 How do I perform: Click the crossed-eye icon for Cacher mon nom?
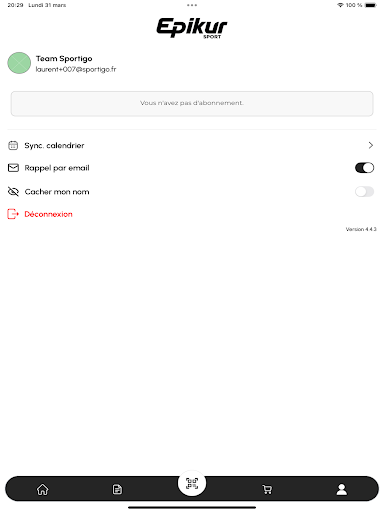coord(13,192)
